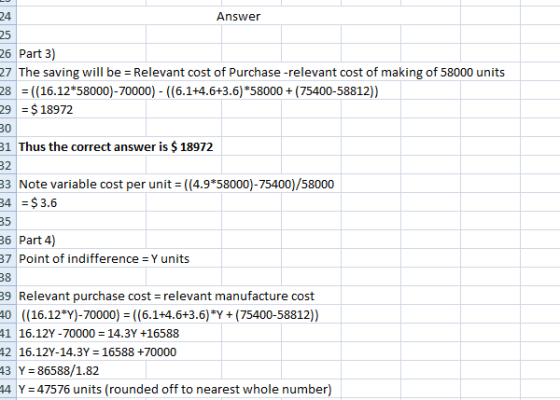The height and width of the screenshot is (400, 560).
Task: Click 'Thus the correct answer is $ 18972'
Action: coord(116,147)
